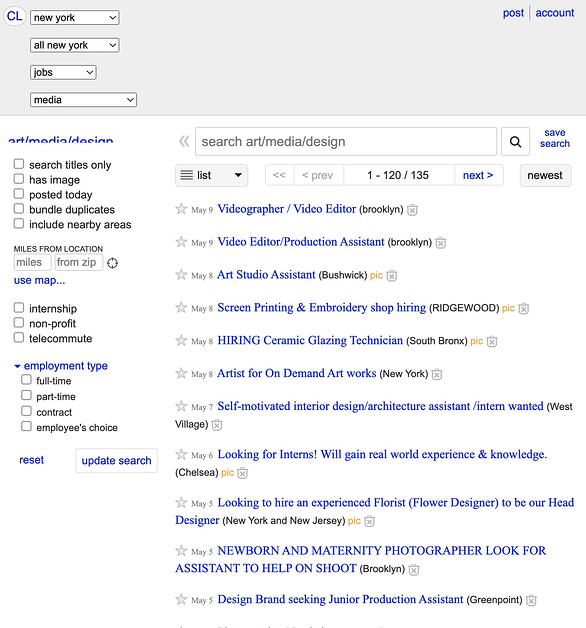Star the Videographer / Video Editor posting
This screenshot has width=586, height=628.
click(181, 209)
